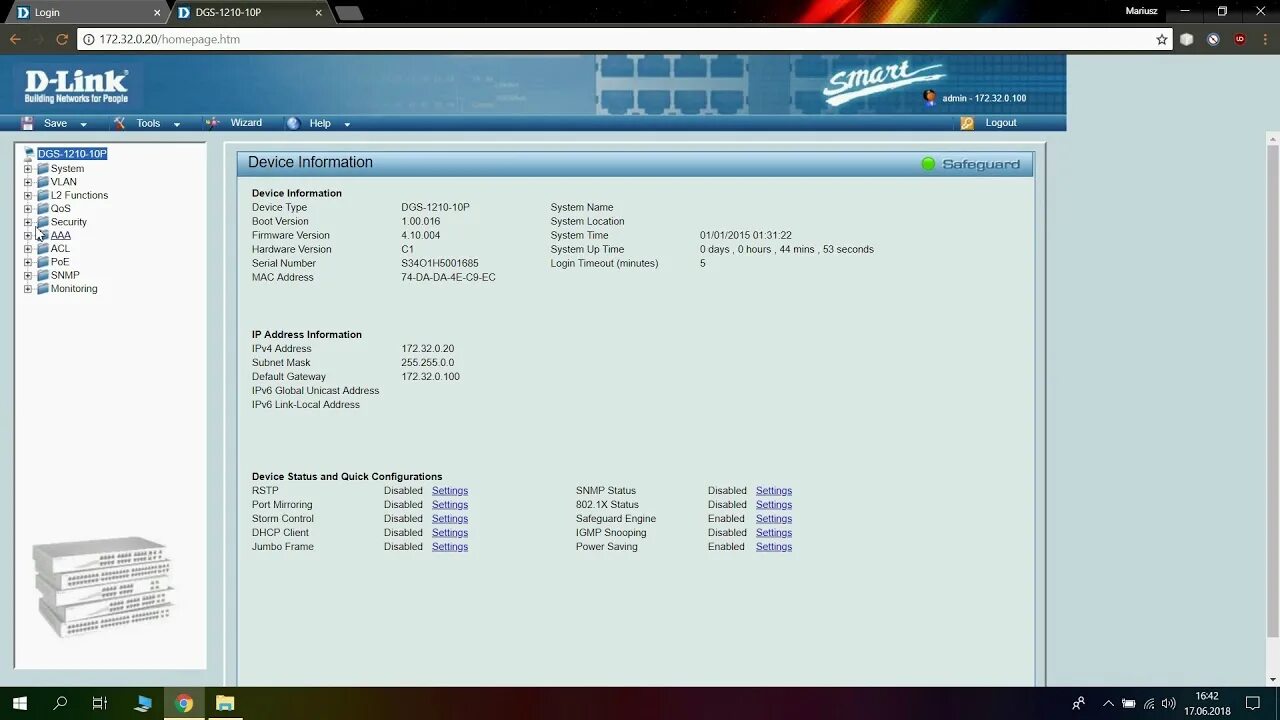The image size is (1280, 720).
Task: Click the taskbar search magnifier
Action: [x=60, y=703]
